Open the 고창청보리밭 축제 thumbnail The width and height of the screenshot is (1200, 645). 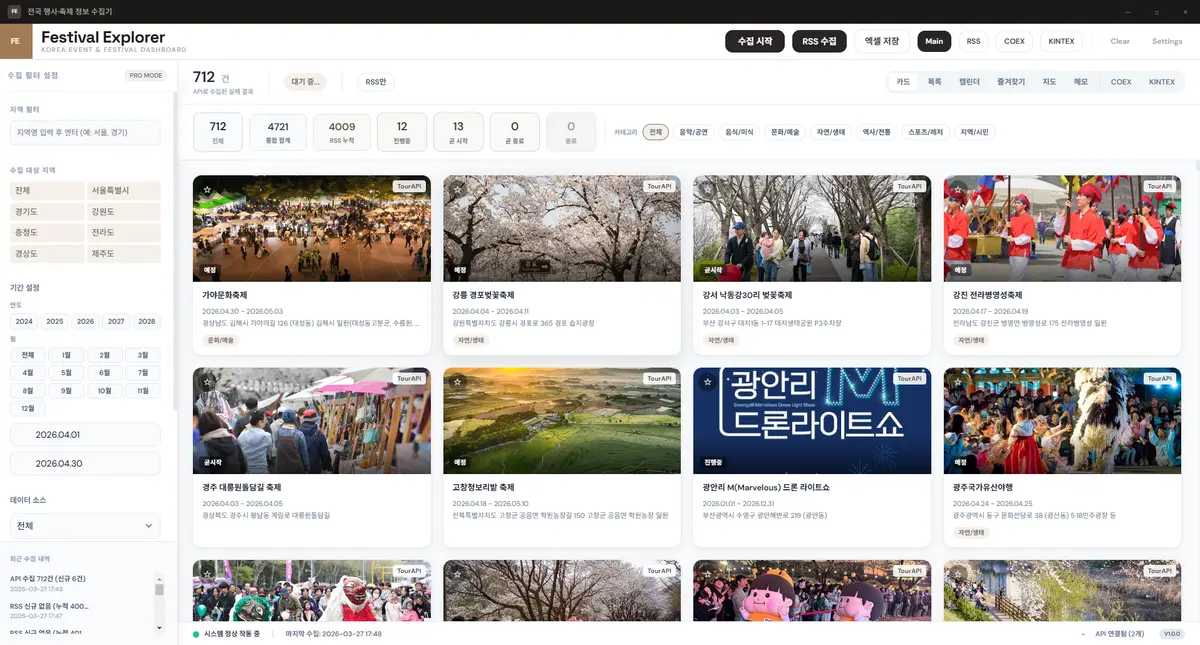562,421
